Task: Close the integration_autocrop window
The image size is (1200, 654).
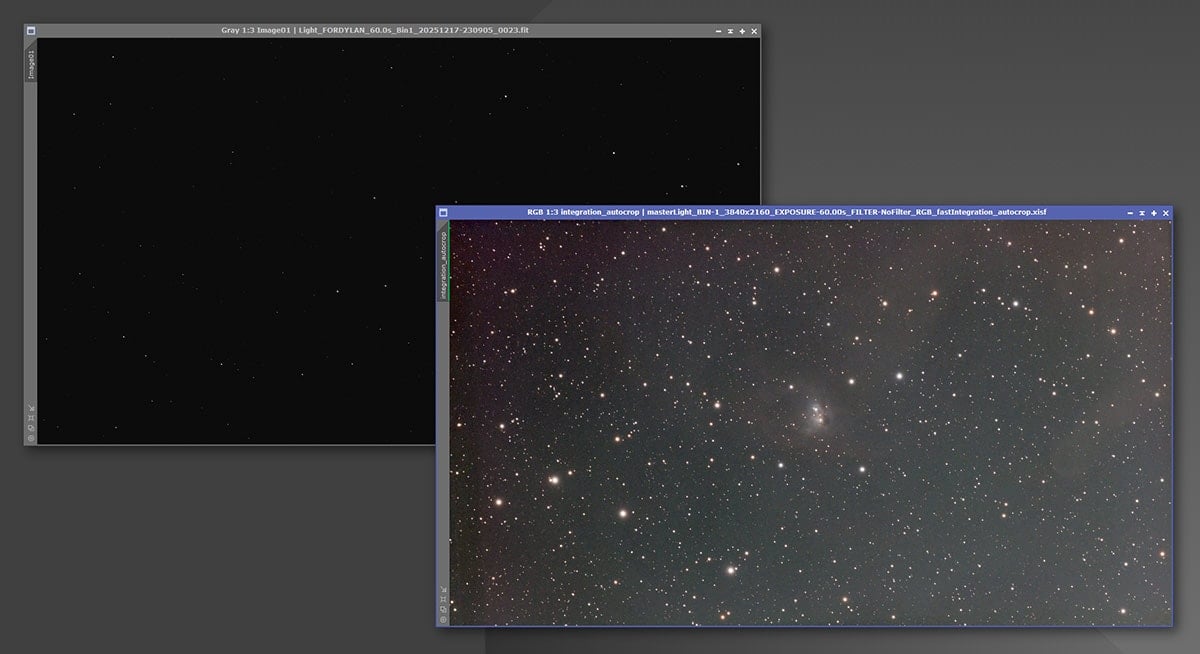Action: point(1166,213)
